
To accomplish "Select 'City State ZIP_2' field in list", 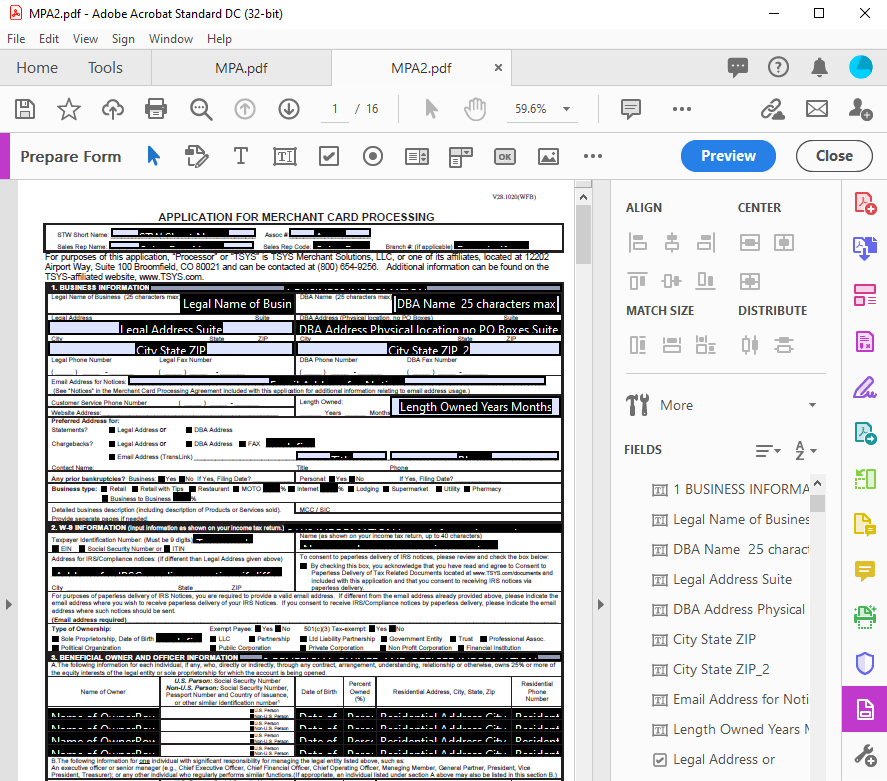I will (721, 670).
